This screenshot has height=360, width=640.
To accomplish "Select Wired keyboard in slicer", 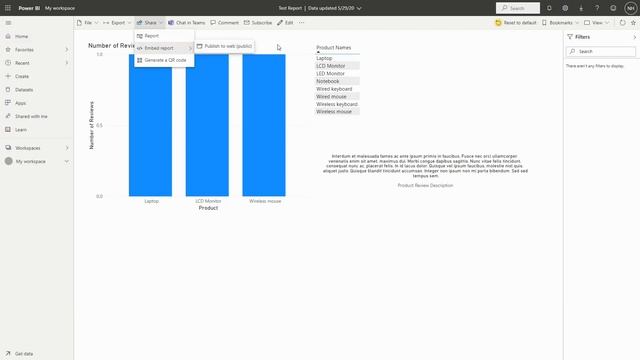I will pyautogui.click(x=337, y=89).
